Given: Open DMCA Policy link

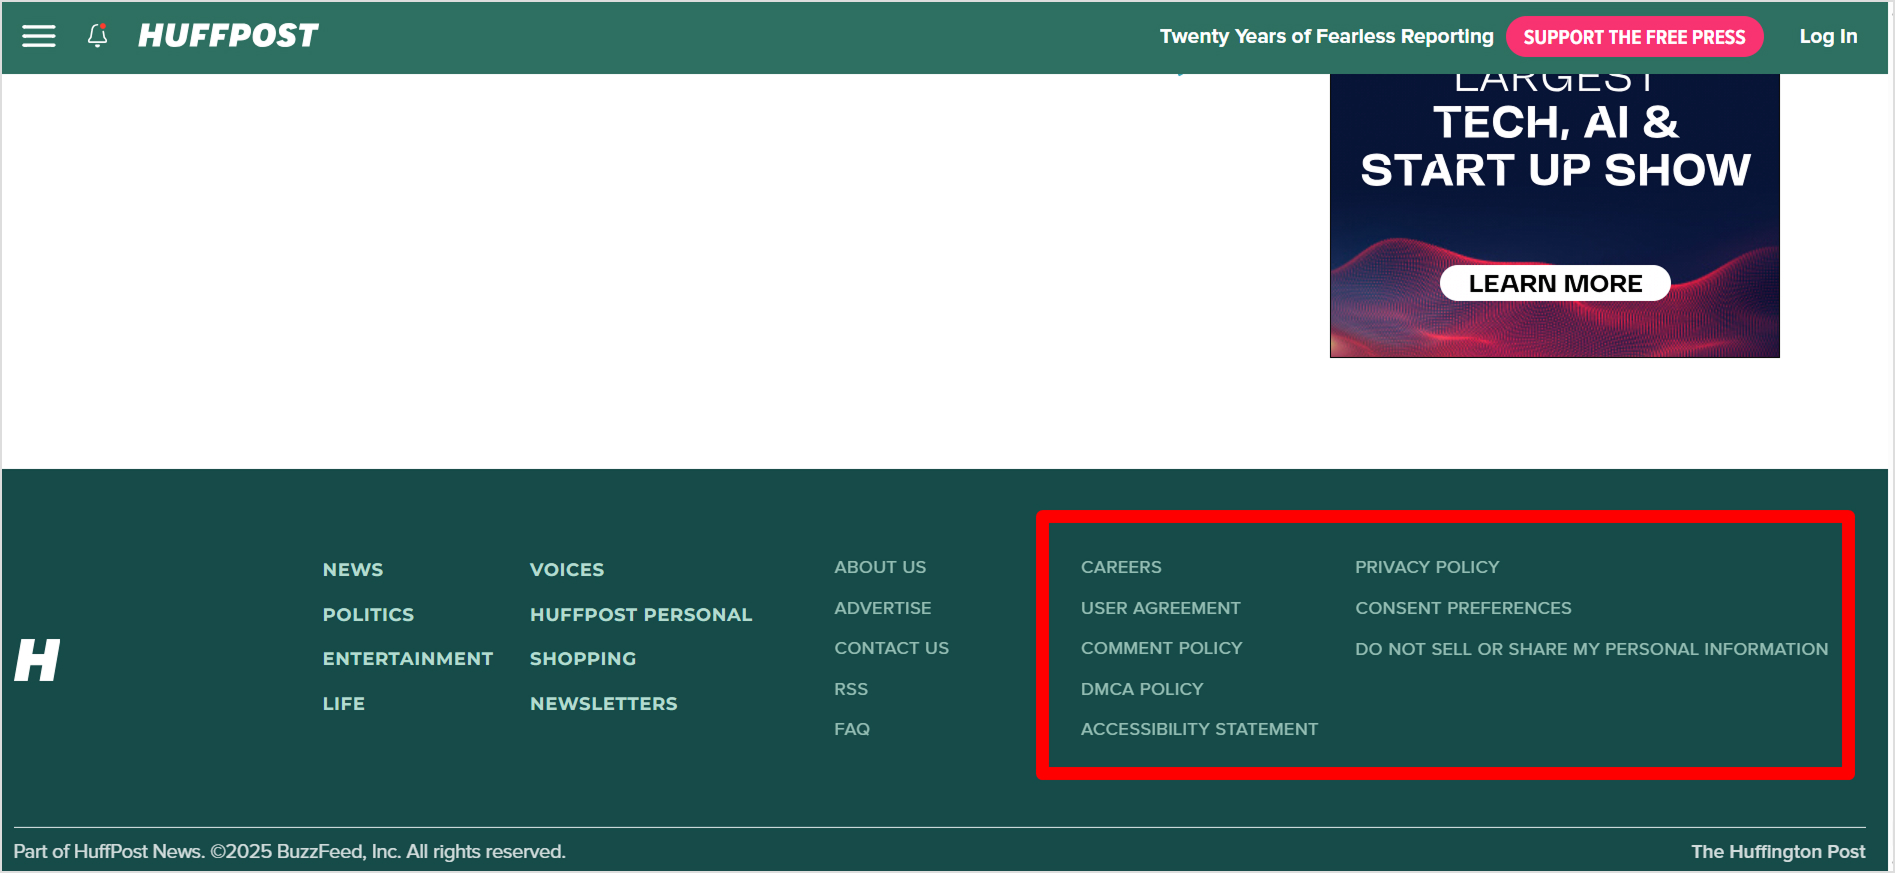Looking at the screenshot, I should point(1142,689).
